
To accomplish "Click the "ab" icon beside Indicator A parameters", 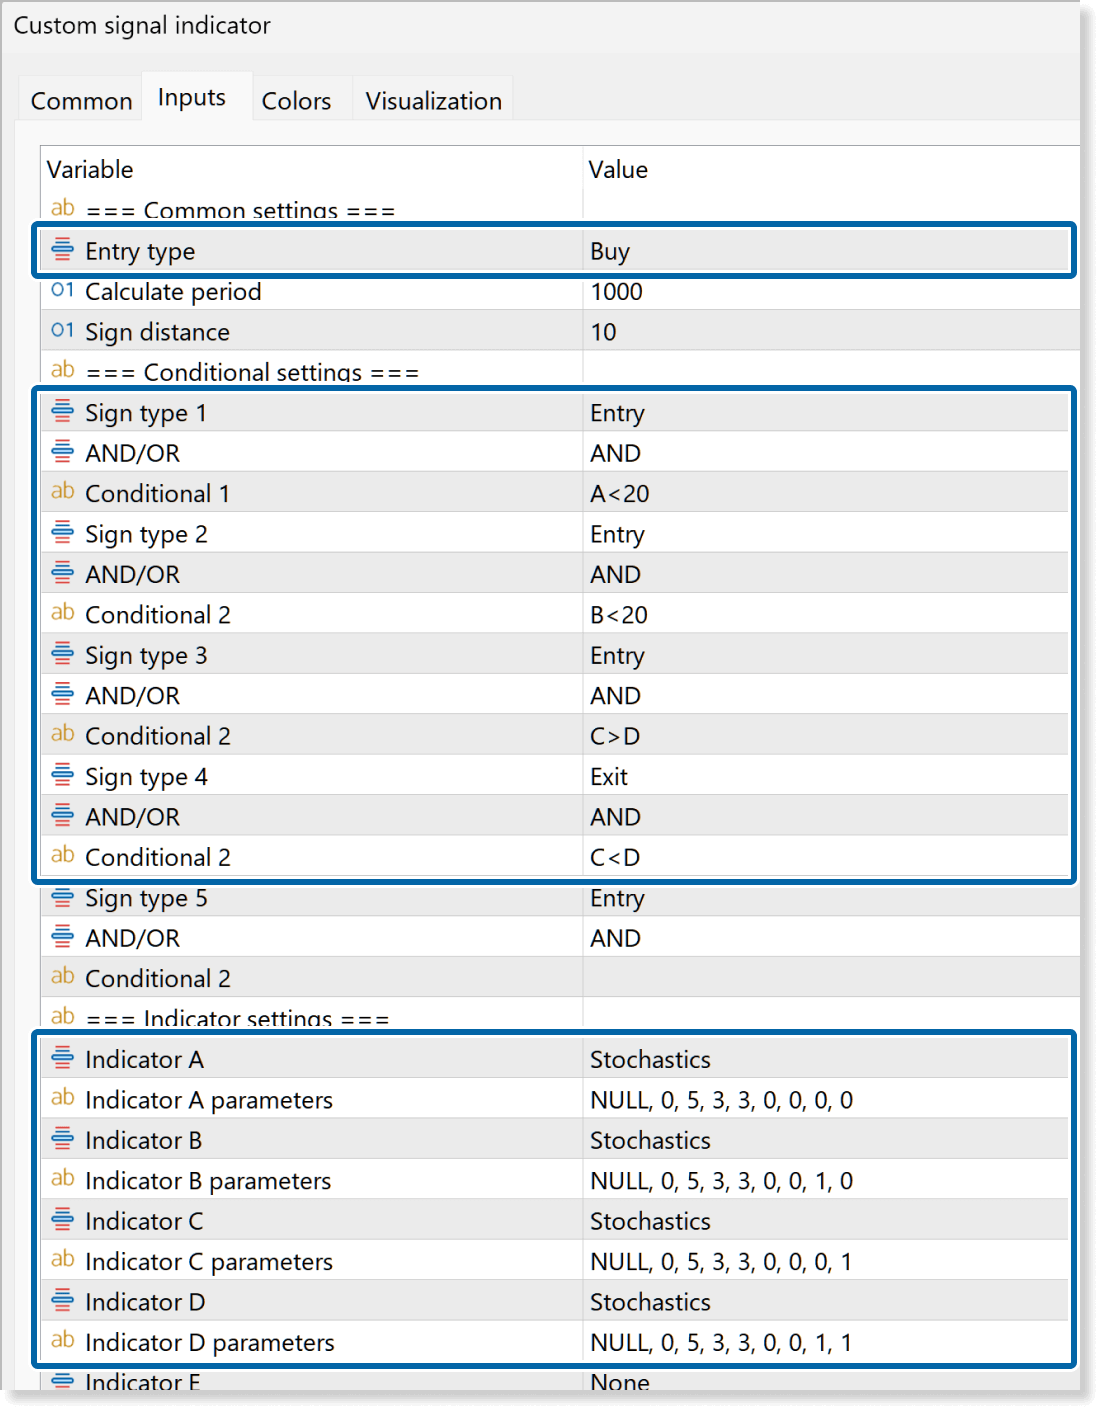I will (x=61, y=1098).
